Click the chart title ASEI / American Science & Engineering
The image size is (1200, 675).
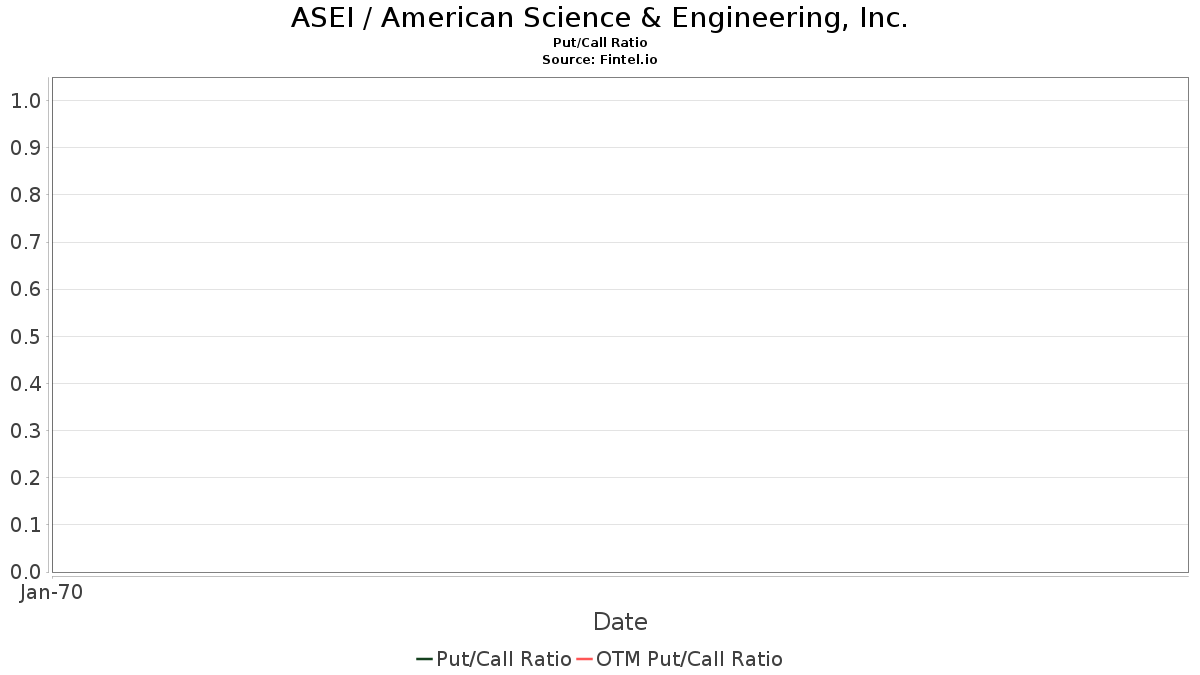[599, 18]
